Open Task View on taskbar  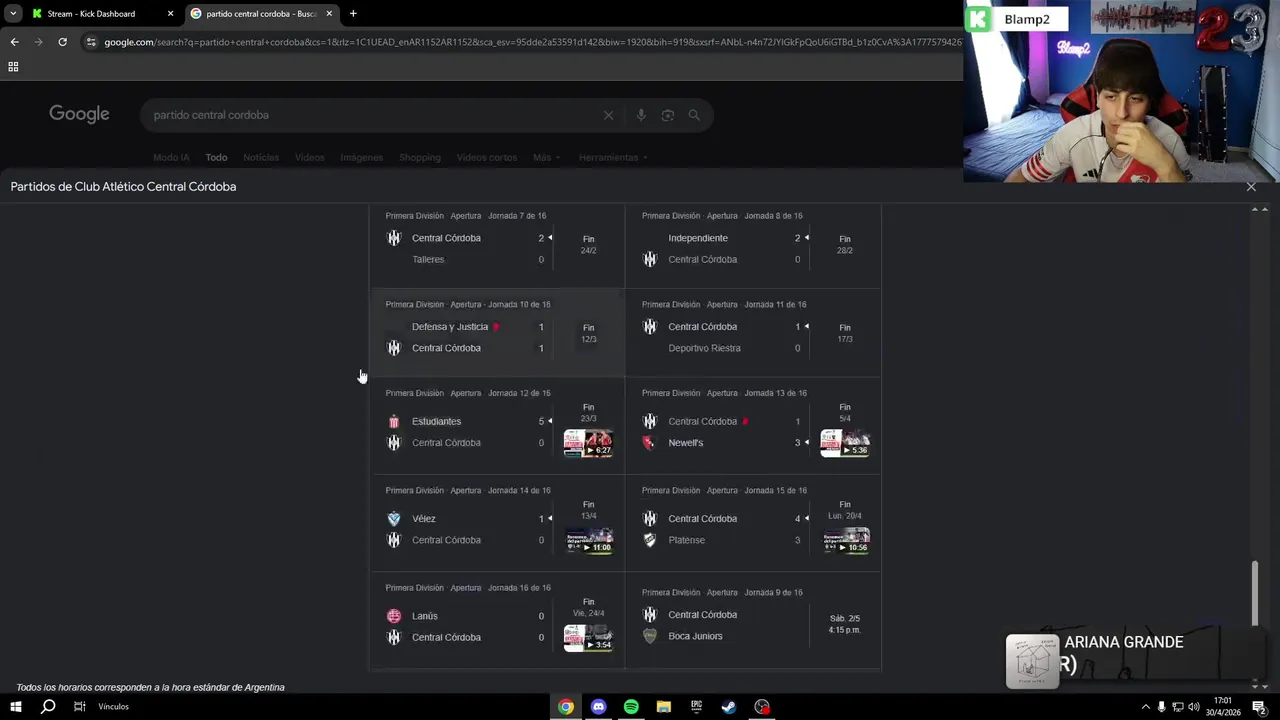click(x=80, y=707)
